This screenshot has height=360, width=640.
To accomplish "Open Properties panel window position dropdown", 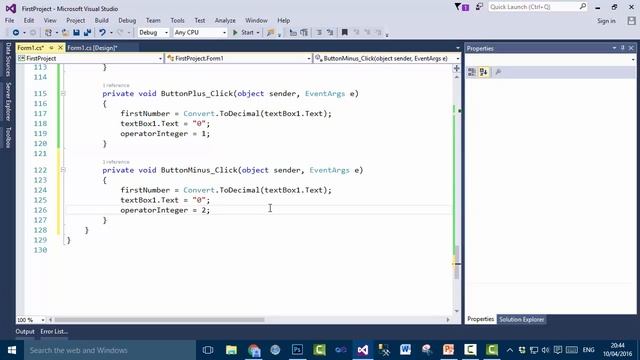I will click(x=614, y=48).
